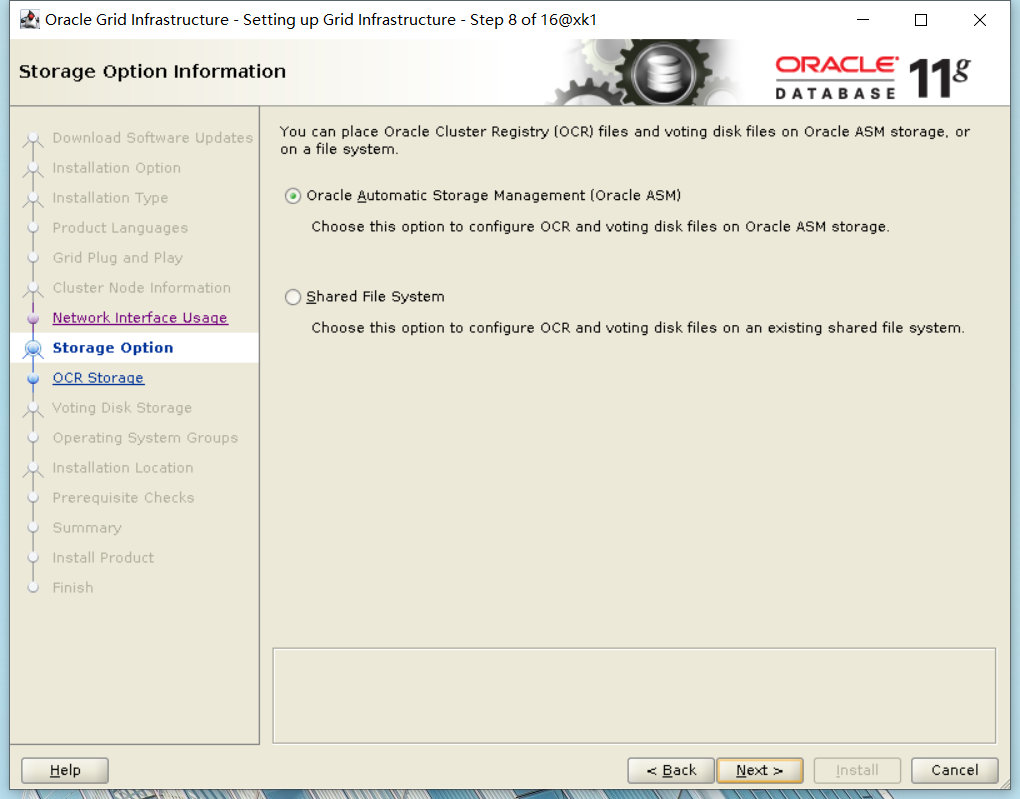Click the Back button

[x=671, y=770]
